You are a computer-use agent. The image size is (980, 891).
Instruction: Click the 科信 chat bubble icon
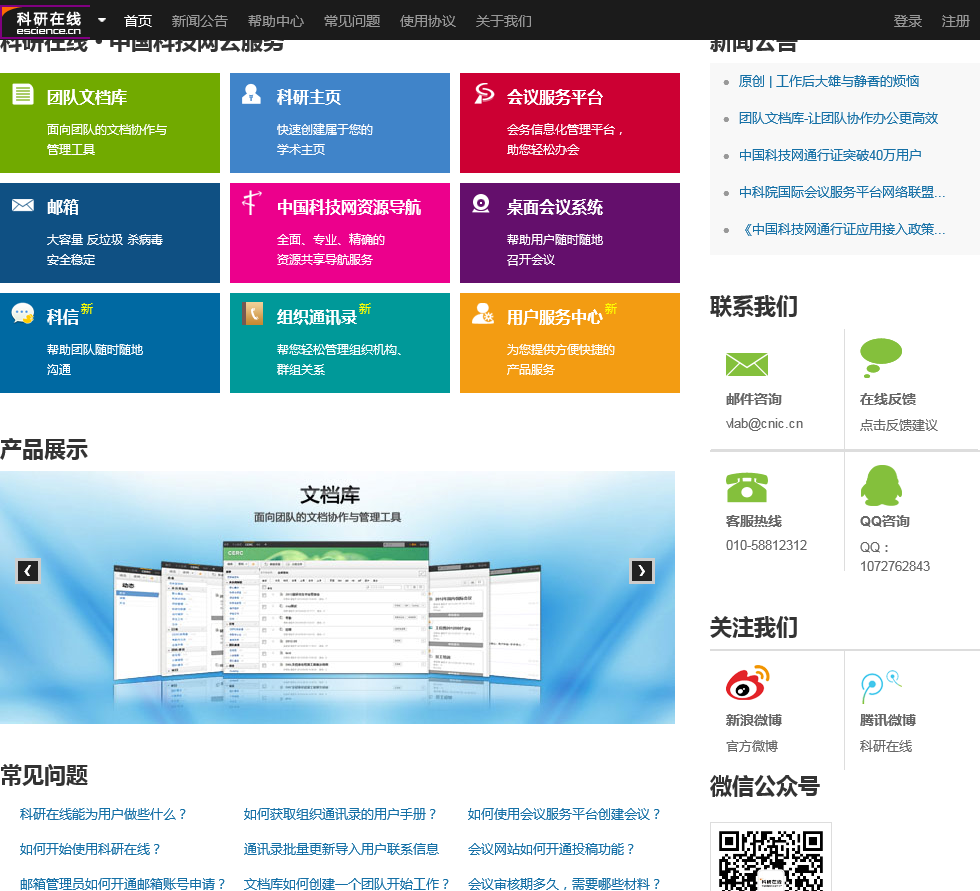(23, 313)
